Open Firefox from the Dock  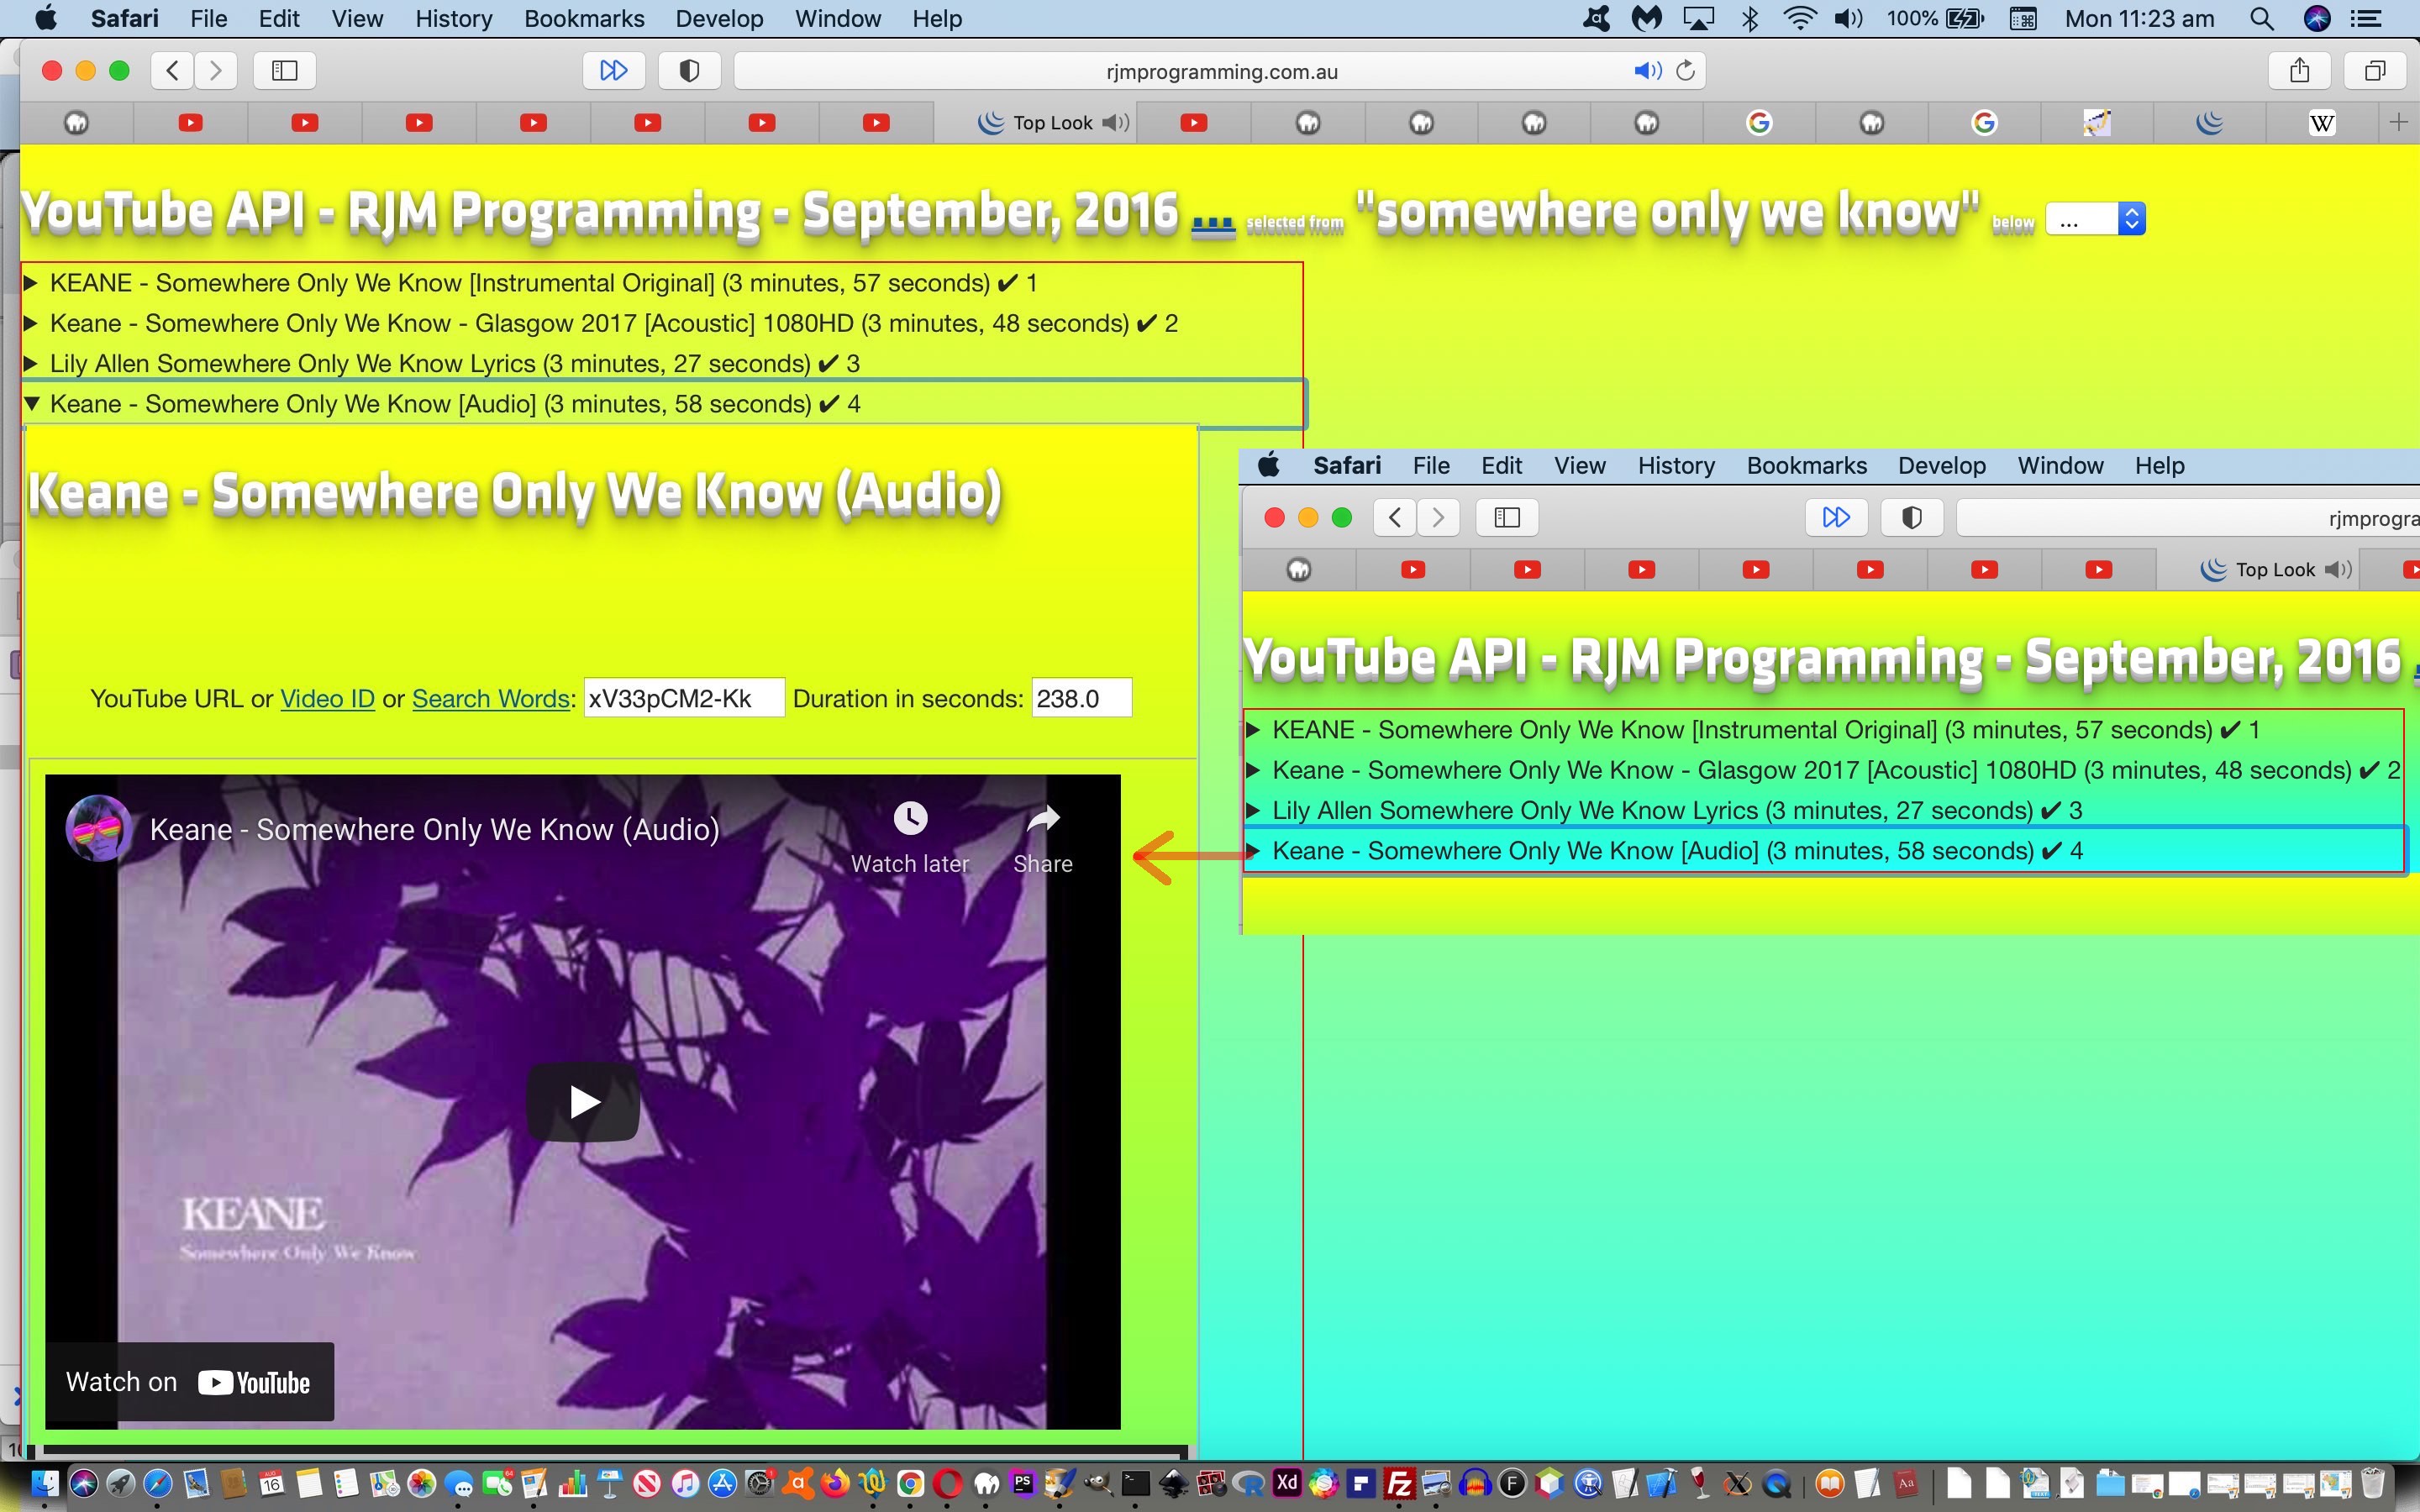[835, 1483]
